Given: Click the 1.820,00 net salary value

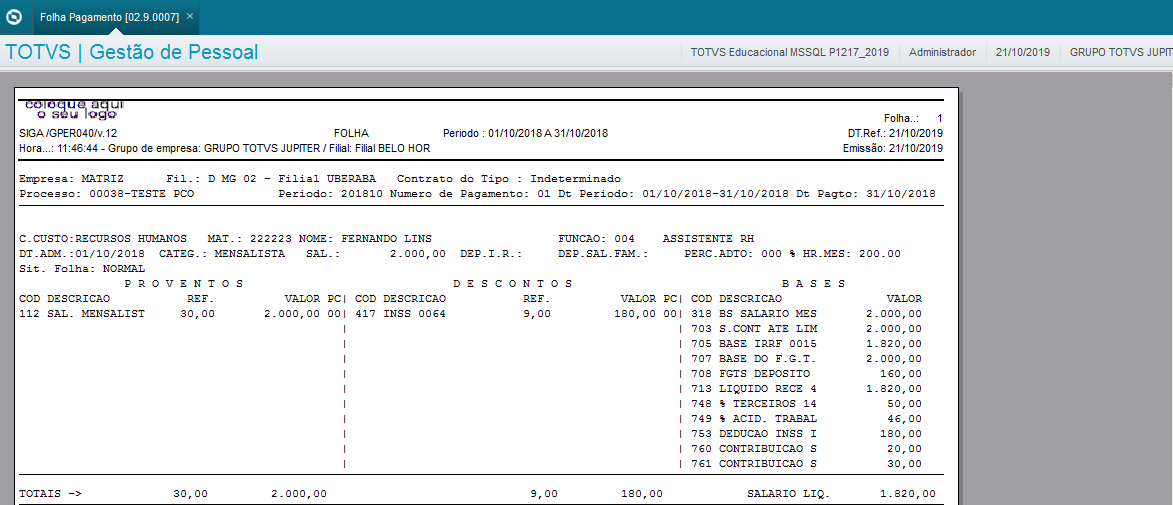Looking at the screenshot, I should 907,495.
